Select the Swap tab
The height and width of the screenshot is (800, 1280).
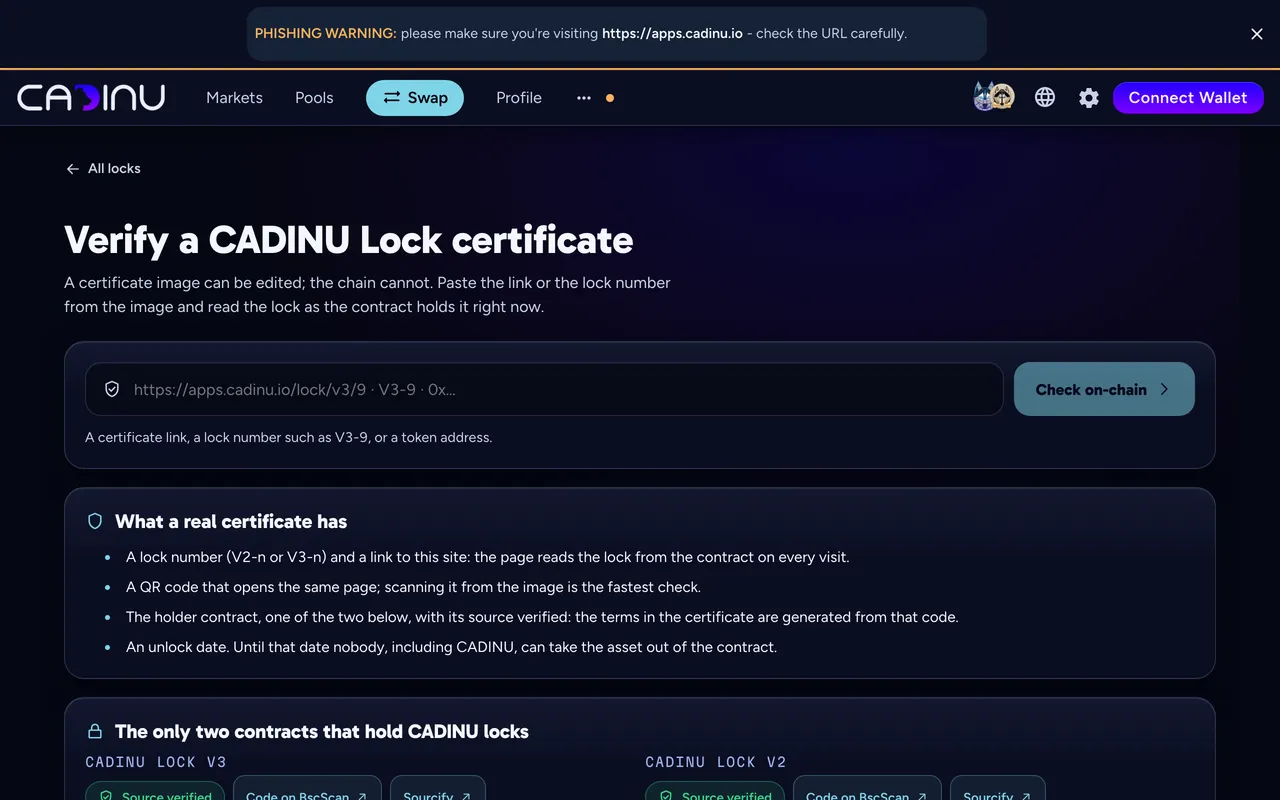415,98
